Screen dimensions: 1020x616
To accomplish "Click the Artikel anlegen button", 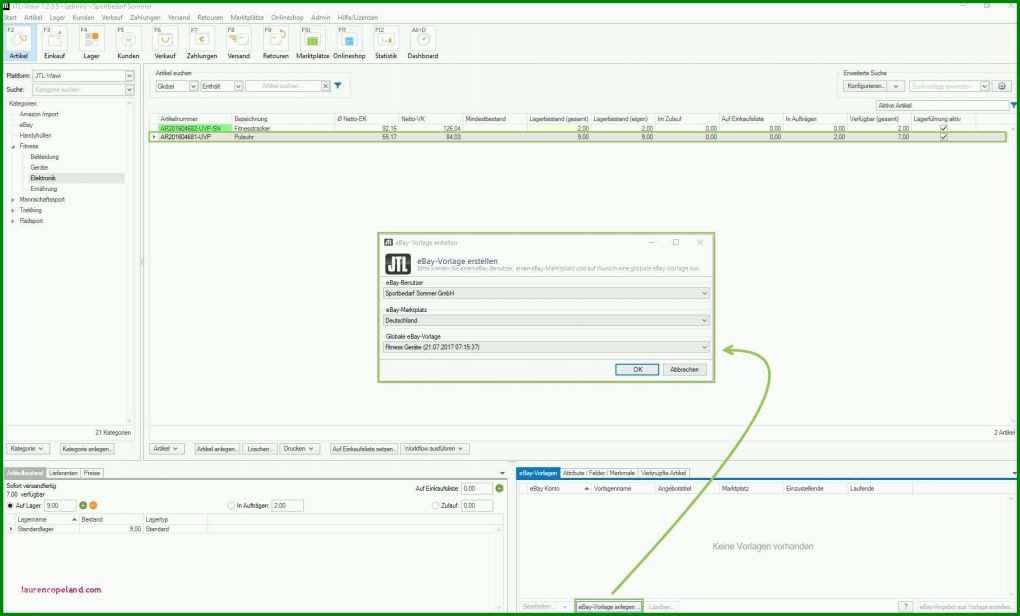I will click(x=217, y=449).
